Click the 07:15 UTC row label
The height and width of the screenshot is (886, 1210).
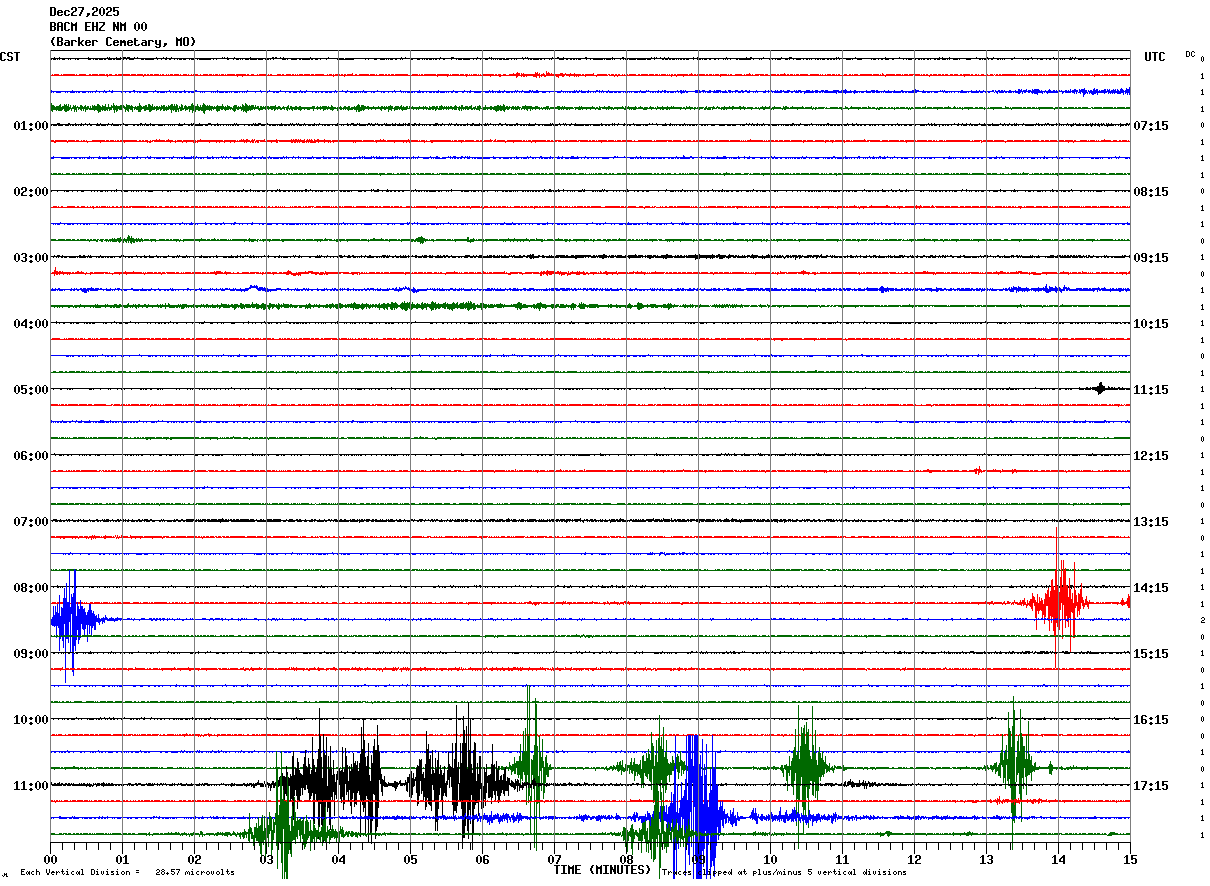point(1148,126)
